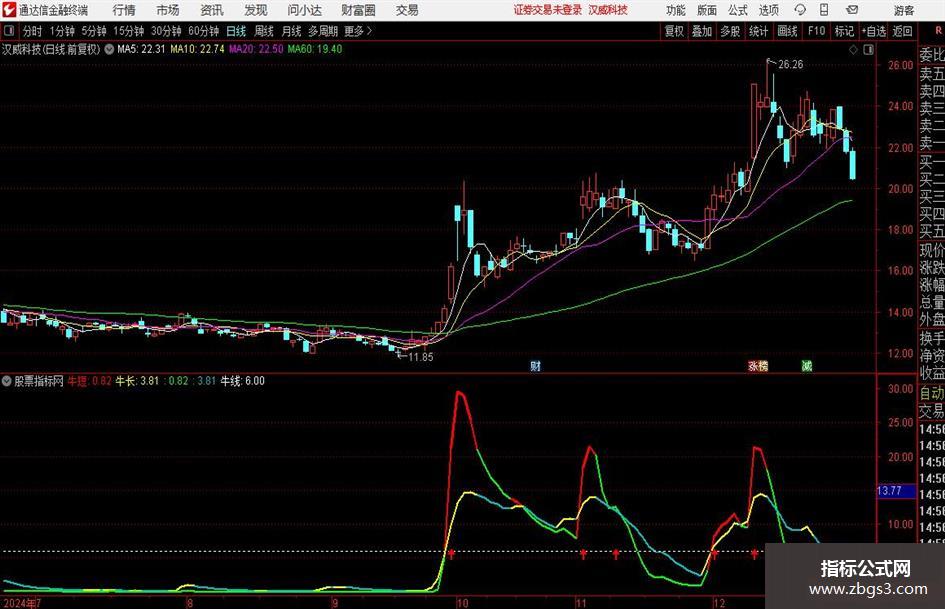Switch to 周线 weekly period
This screenshot has width=945, height=609.
263,31
